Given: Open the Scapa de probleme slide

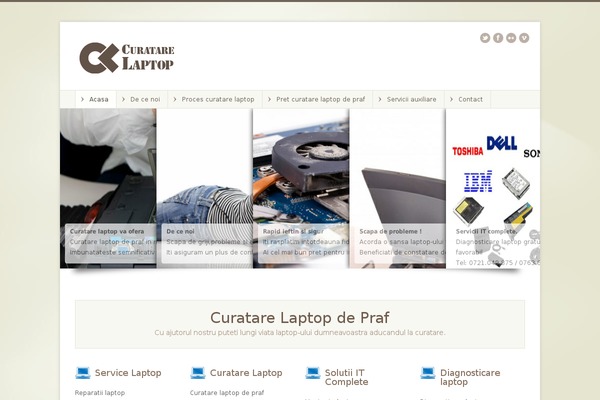Looking at the screenshot, I should (x=398, y=188).
